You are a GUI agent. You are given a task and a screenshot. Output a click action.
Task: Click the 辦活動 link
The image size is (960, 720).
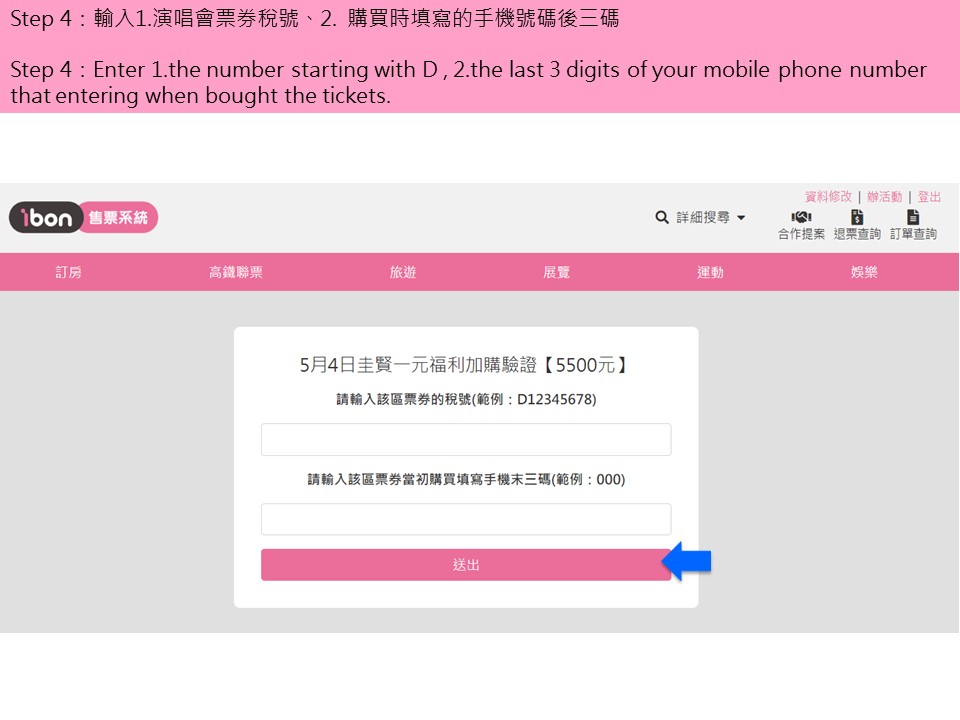pos(885,197)
